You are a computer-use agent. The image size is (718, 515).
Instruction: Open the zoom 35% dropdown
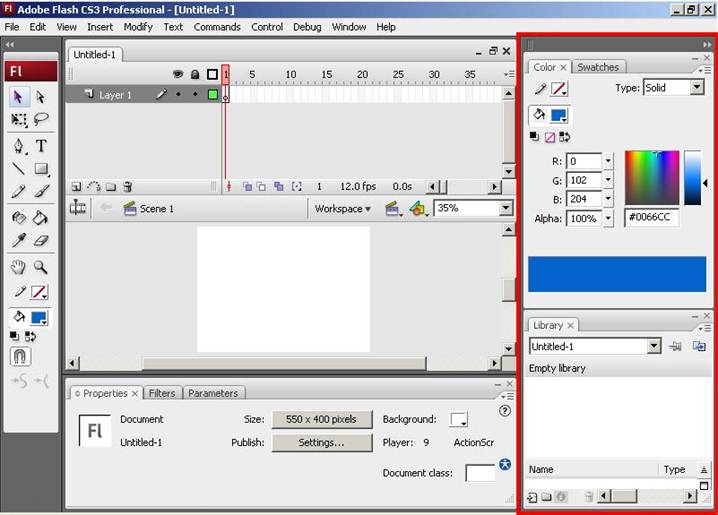tap(506, 208)
